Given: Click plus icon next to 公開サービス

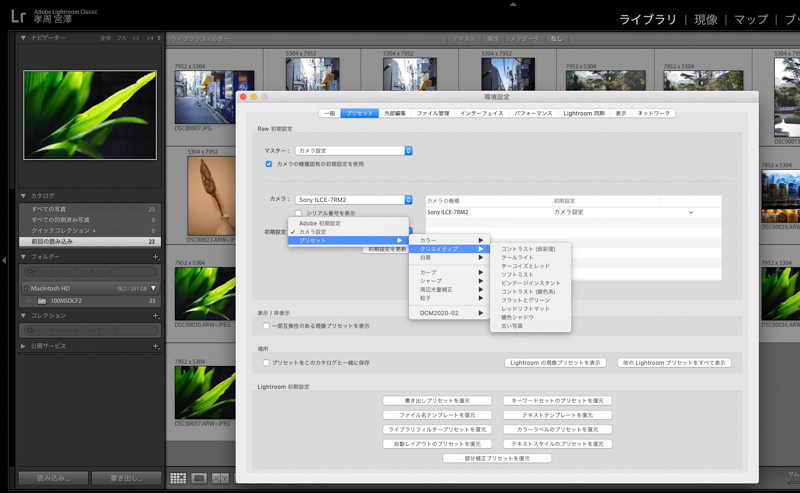Looking at the screenshot, I should point(155,346).
